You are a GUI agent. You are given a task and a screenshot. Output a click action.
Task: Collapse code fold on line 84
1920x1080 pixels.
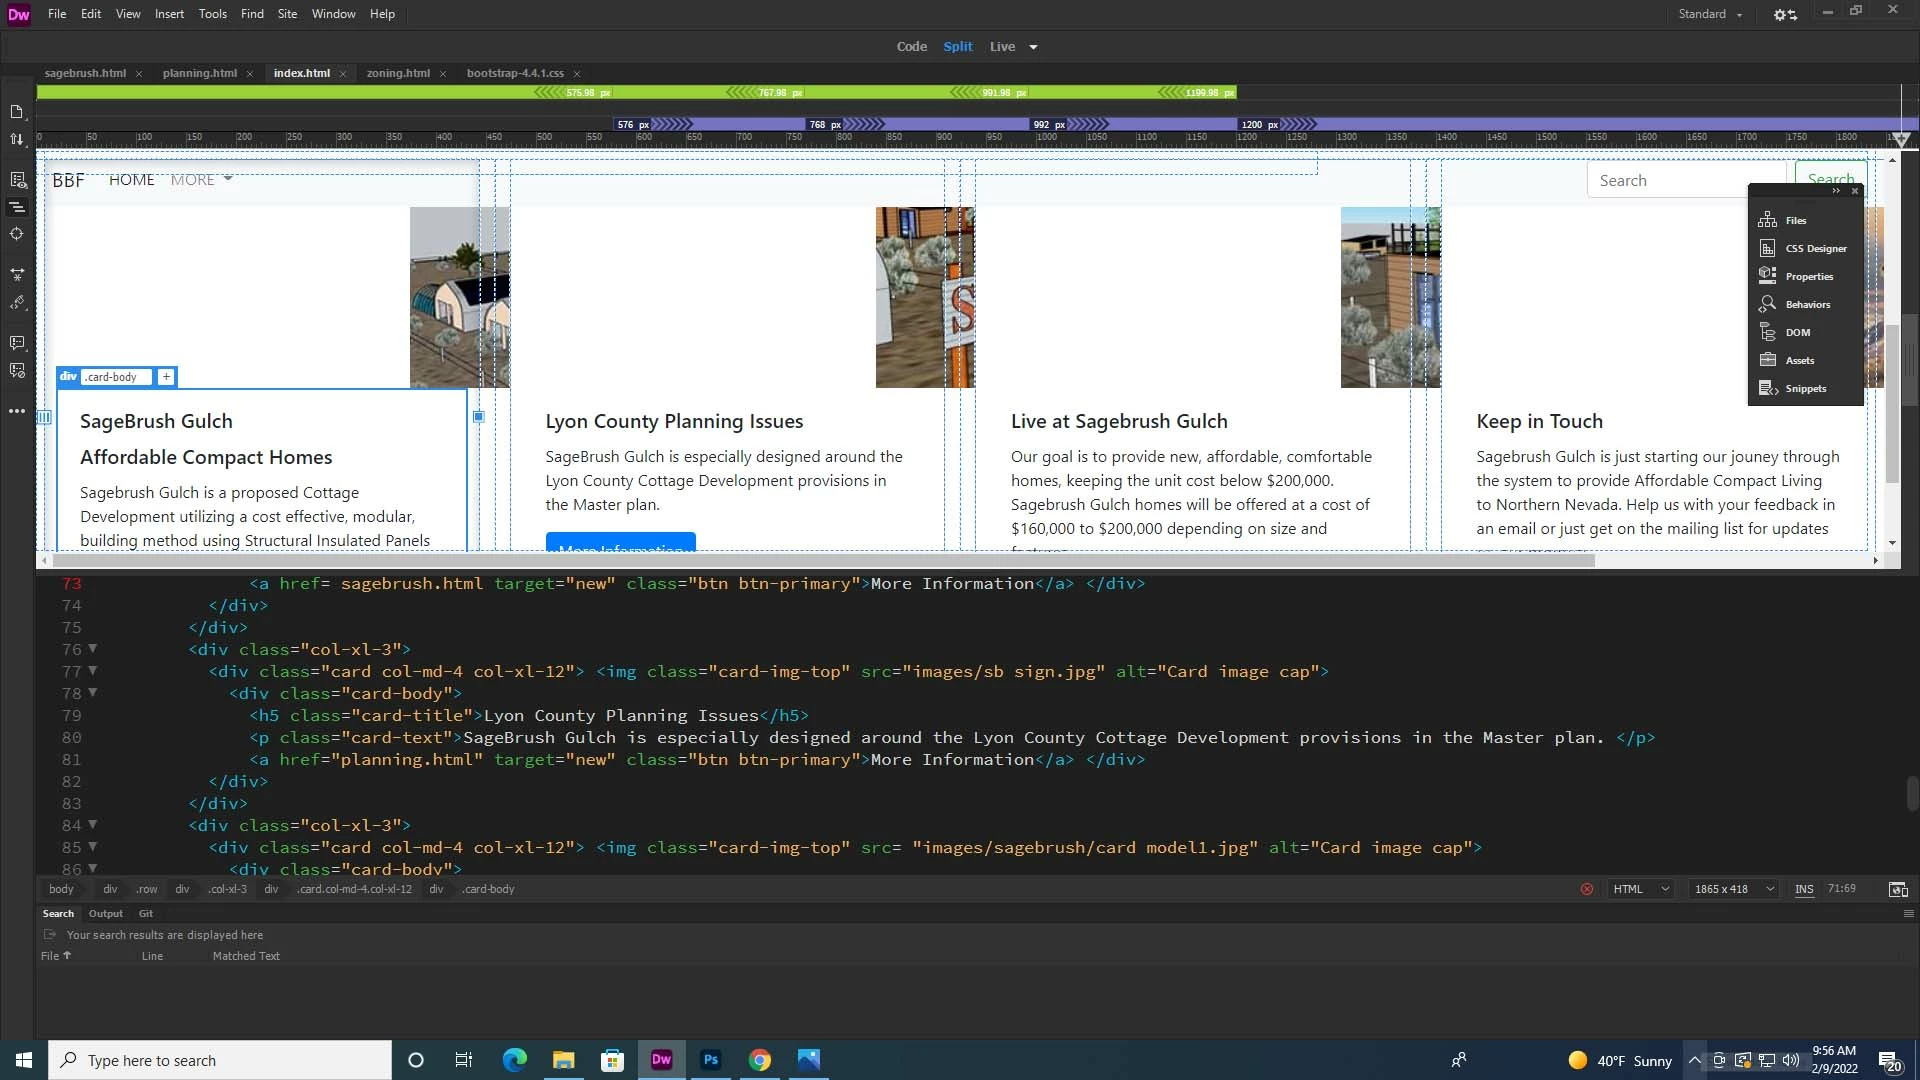(93, 824)
